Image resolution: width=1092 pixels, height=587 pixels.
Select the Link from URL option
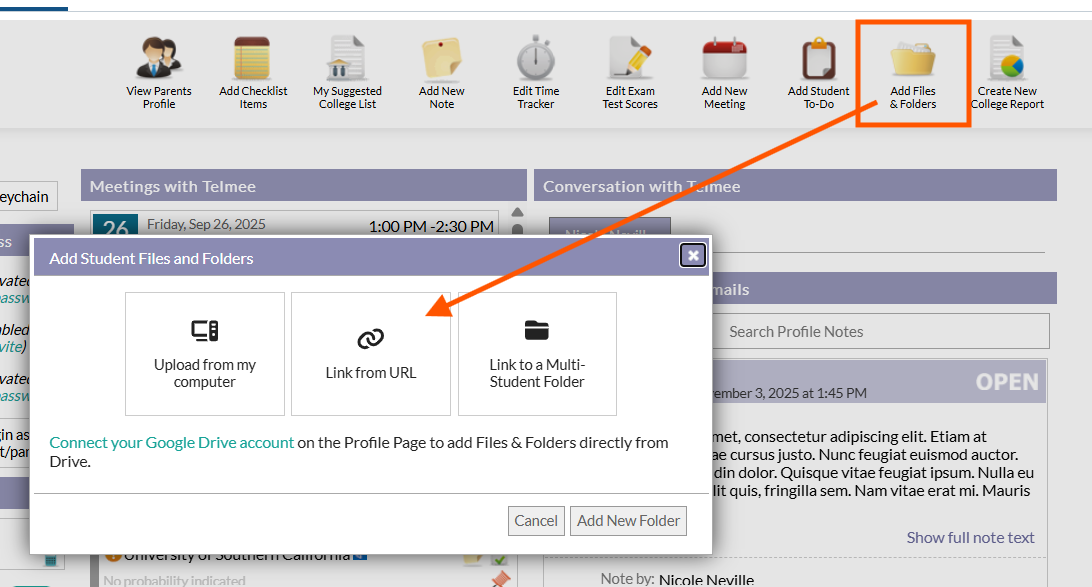[x=371, y=354]
